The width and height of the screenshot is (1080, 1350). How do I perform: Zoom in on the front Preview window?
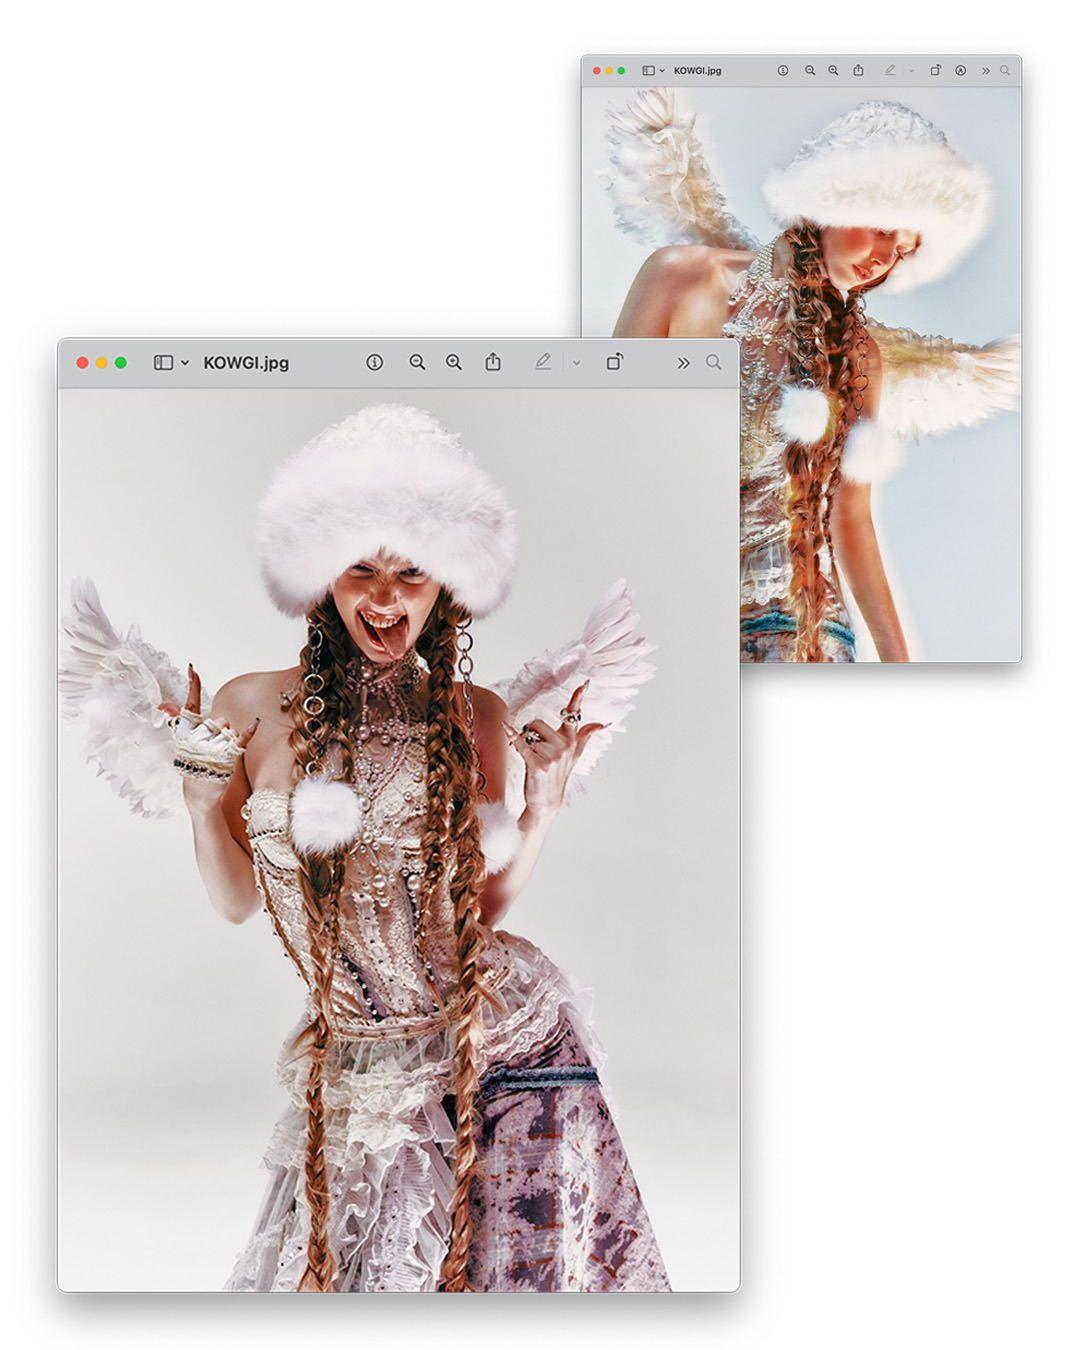(454, 362)
